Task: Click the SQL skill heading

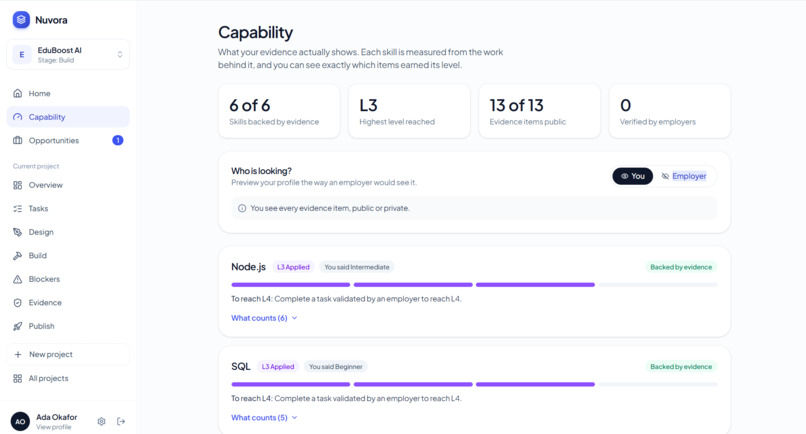Action: [x=241, y=367]
